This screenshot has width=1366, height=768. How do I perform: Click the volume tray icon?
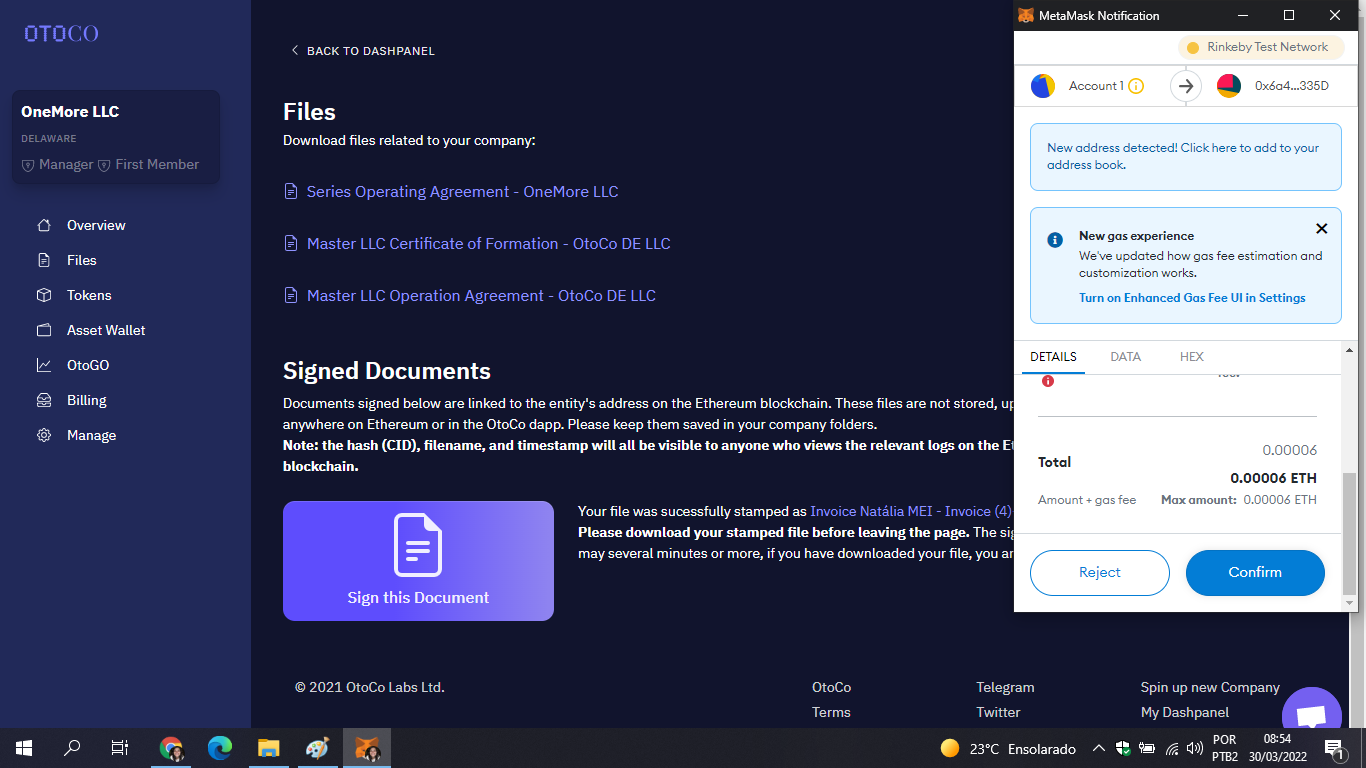coord(1195,748)
